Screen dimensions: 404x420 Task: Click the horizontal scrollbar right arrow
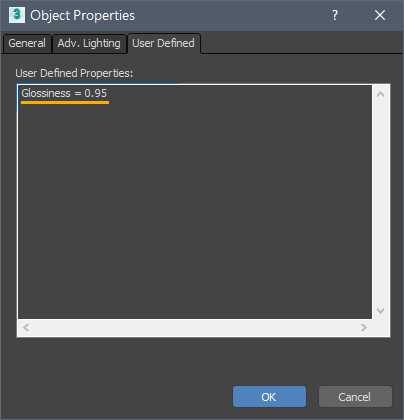click(x=364, y=328)
